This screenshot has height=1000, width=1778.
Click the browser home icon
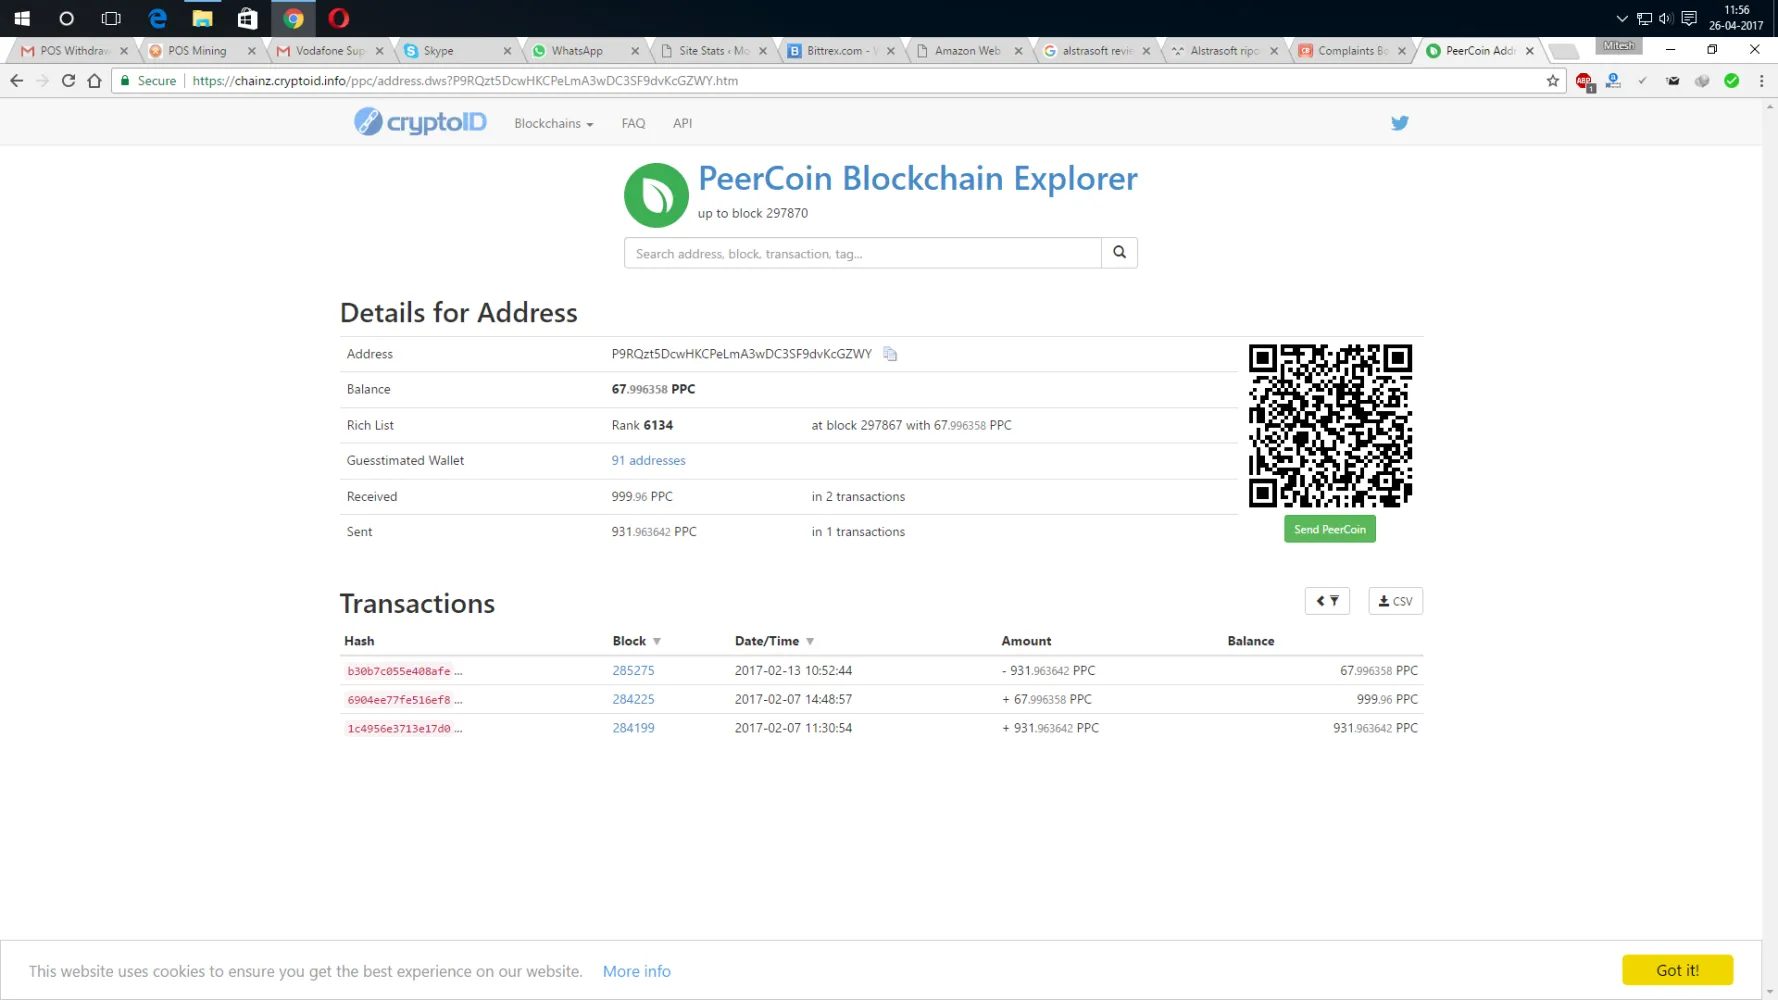tap(94, 80)
